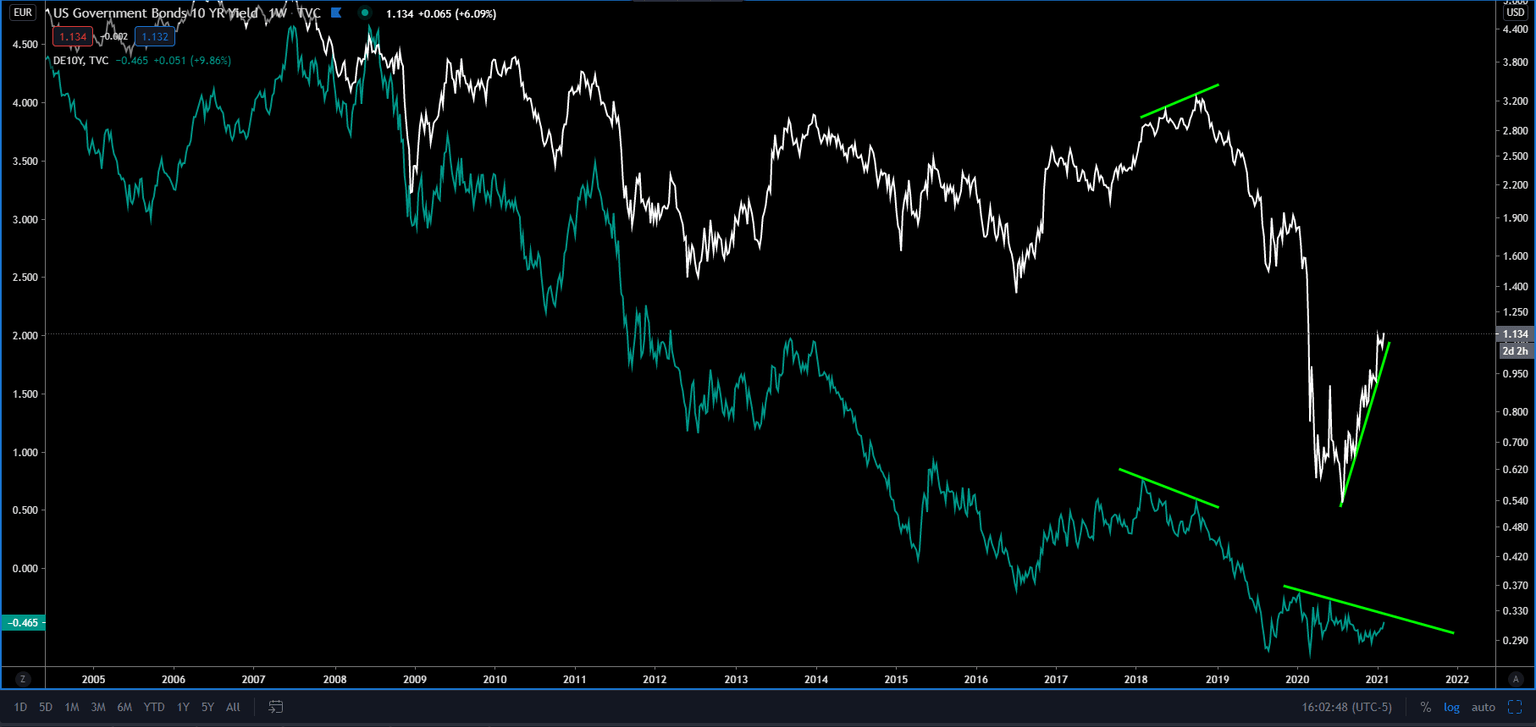Click the red 1.134 sell price button
1536x727 pixels.
73,37
